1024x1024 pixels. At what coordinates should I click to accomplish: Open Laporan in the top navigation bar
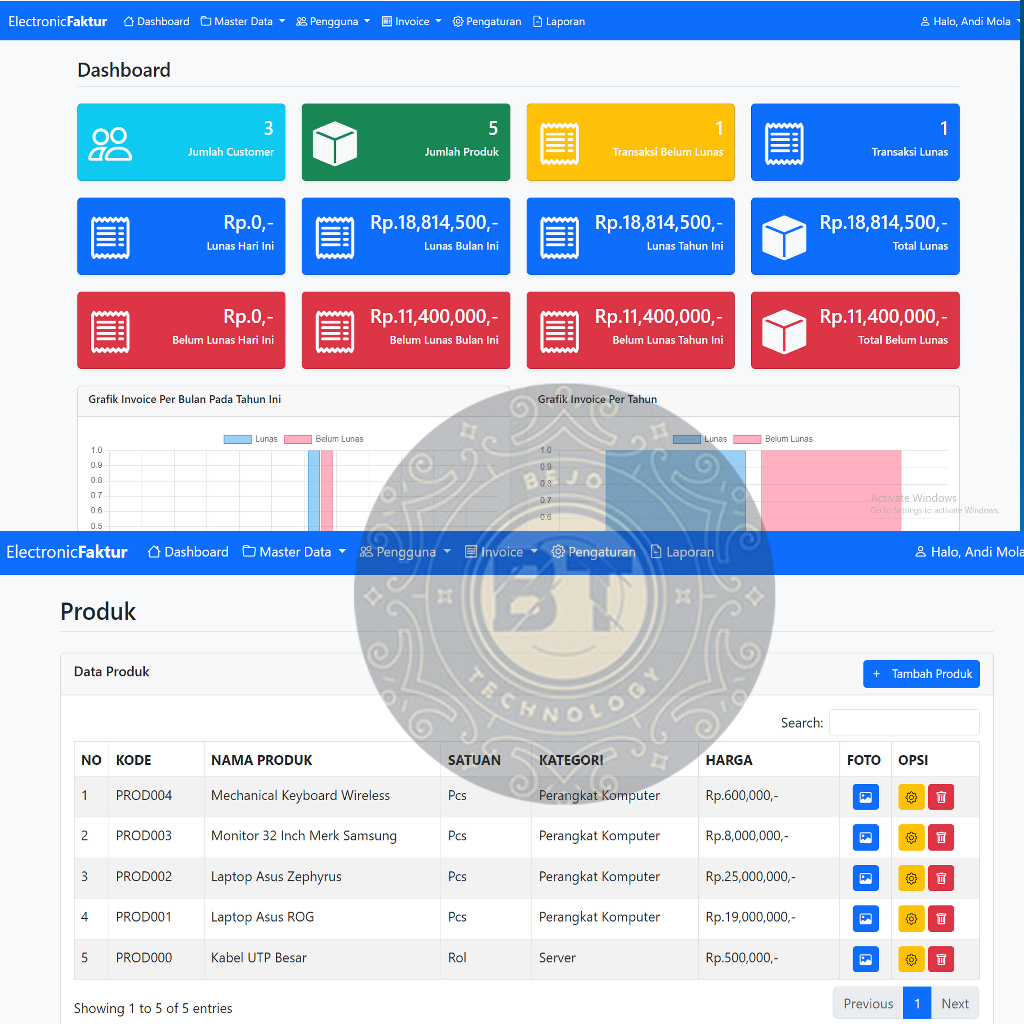coord(559,21)
